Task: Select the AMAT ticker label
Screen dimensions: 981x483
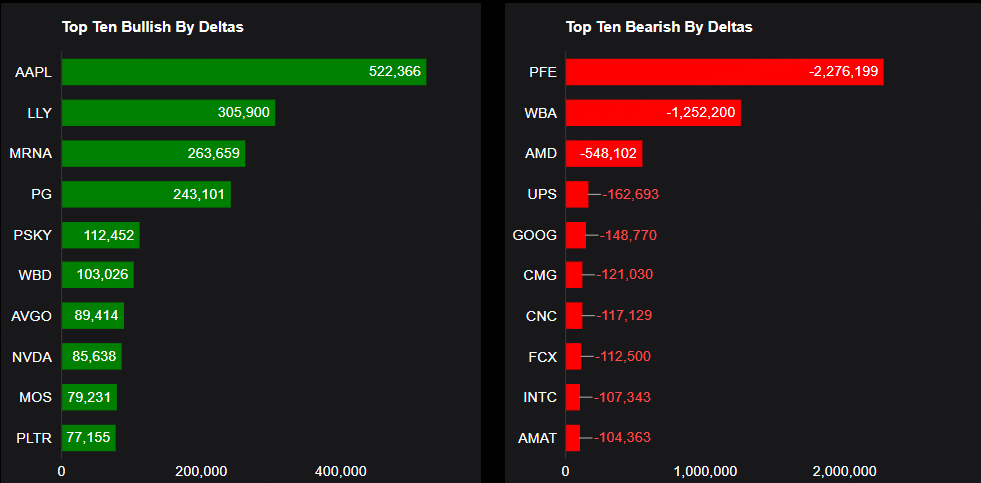Action: (x=537, y=439)
